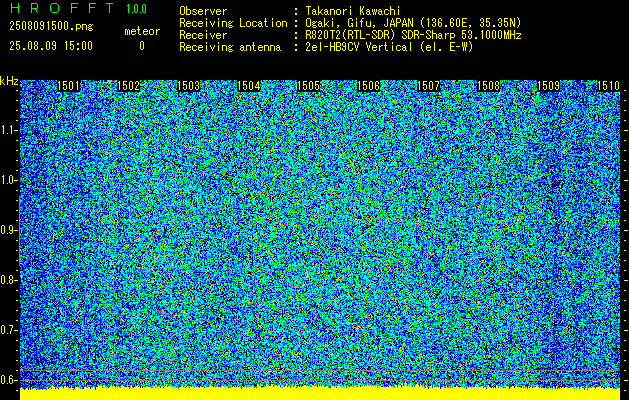629x400 pixels.
Task: Click the 1502 time marker
Action: click(x=128, y=86)
